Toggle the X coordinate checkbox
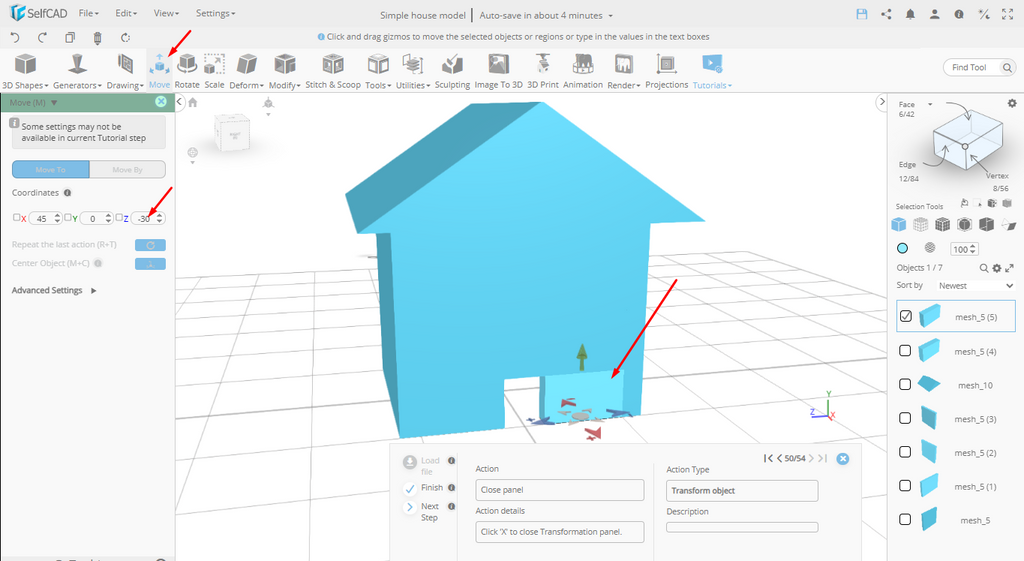The height and width of the screenshot is (561, 1024). 16,217
